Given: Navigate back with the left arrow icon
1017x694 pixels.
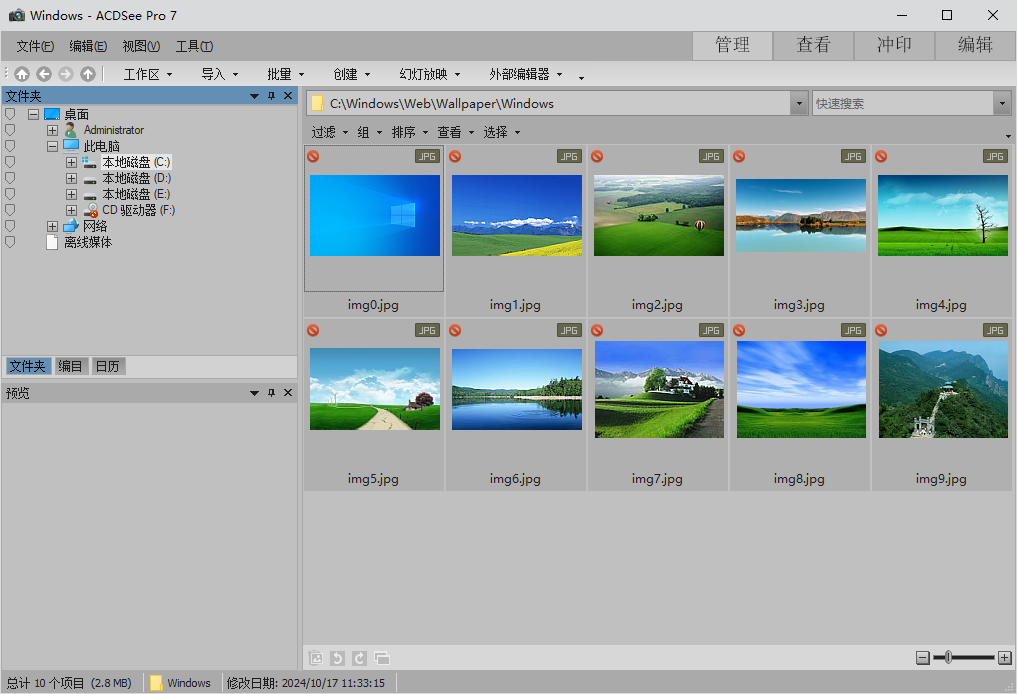Looking at the screenshot, I should tap(44, 74).
